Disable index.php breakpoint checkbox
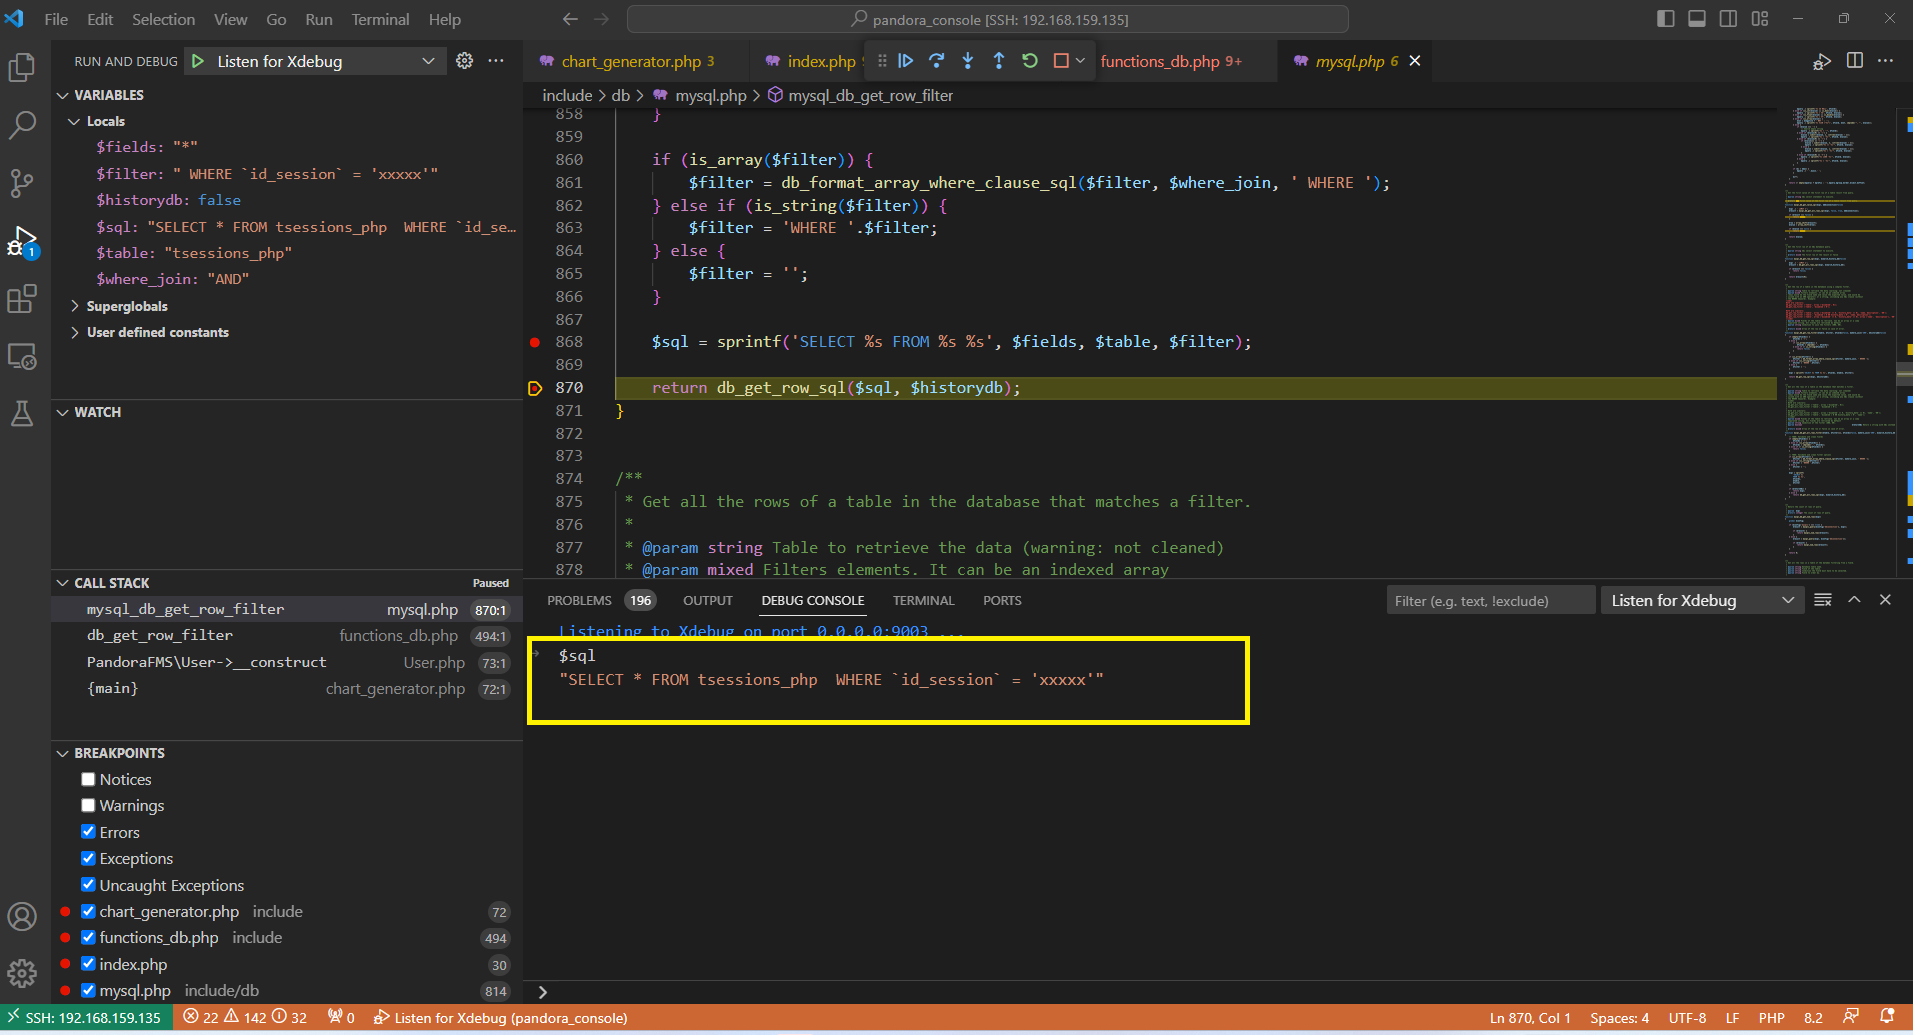The width and height of the screenshot is (1913, 1035). tap(88, 964)
